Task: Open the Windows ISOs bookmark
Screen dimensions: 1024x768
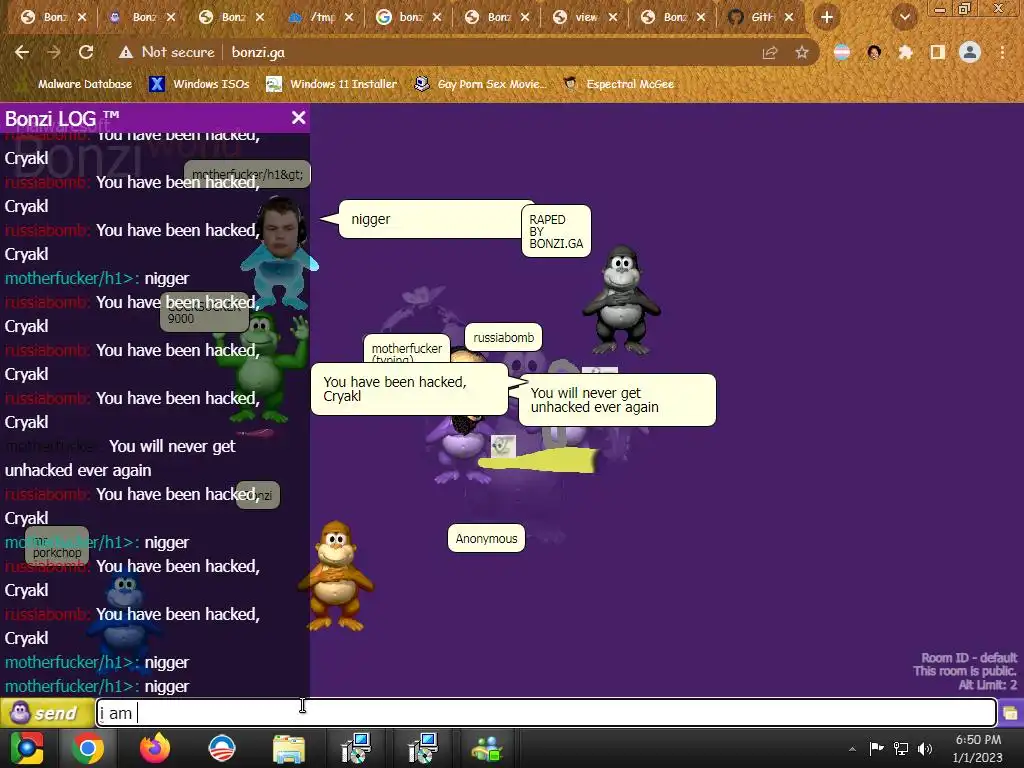Action: coord(200,84)
